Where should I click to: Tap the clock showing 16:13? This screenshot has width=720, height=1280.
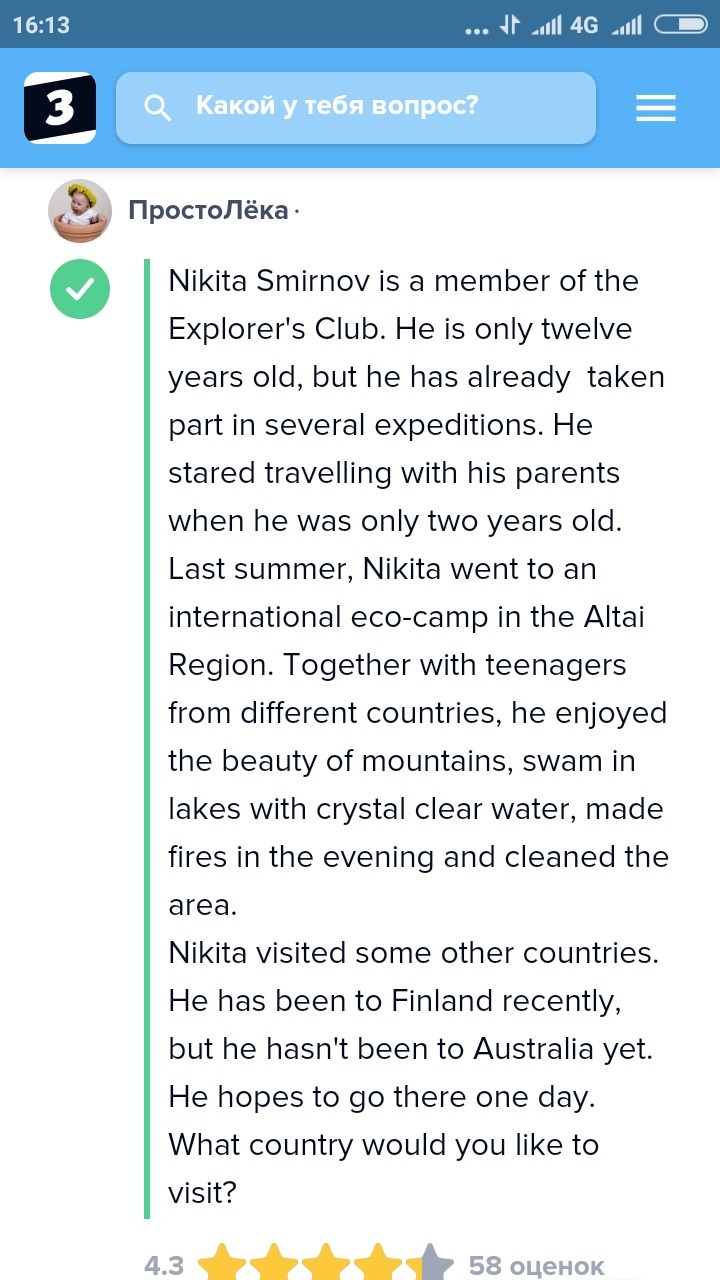click(x=42, y=25)
